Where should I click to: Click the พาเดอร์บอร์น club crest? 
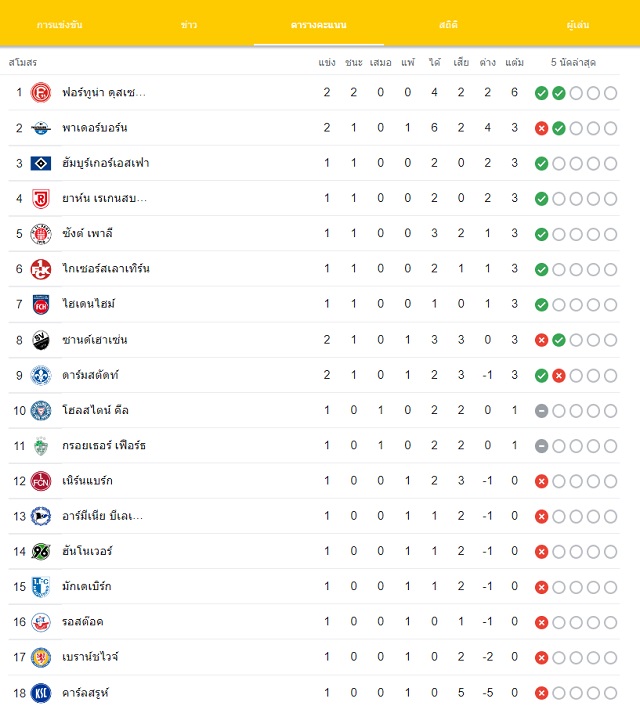(40, 128)
